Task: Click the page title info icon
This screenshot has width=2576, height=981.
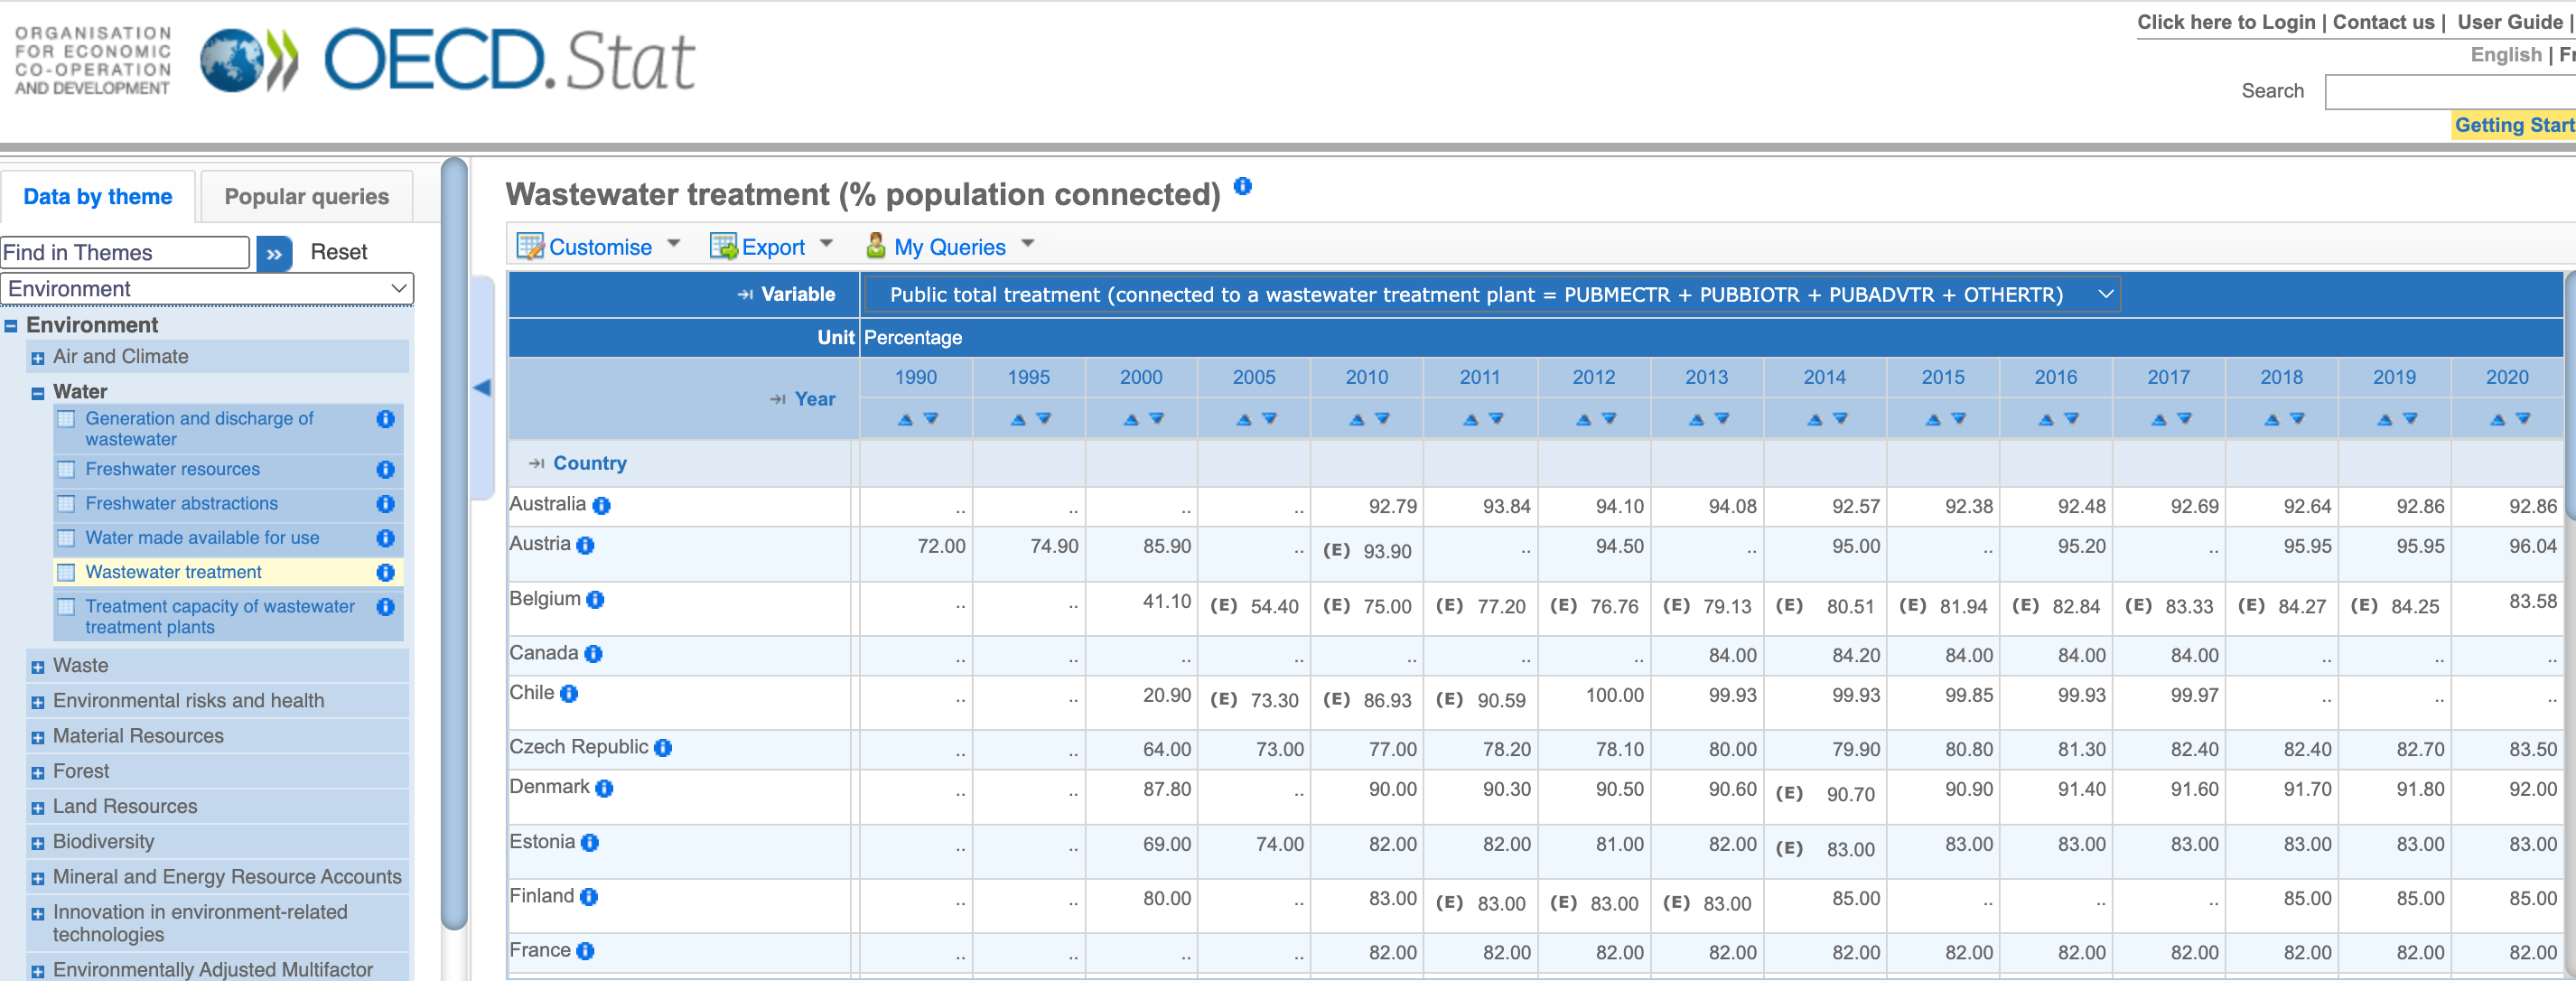Action: [x=1243, y=186]
